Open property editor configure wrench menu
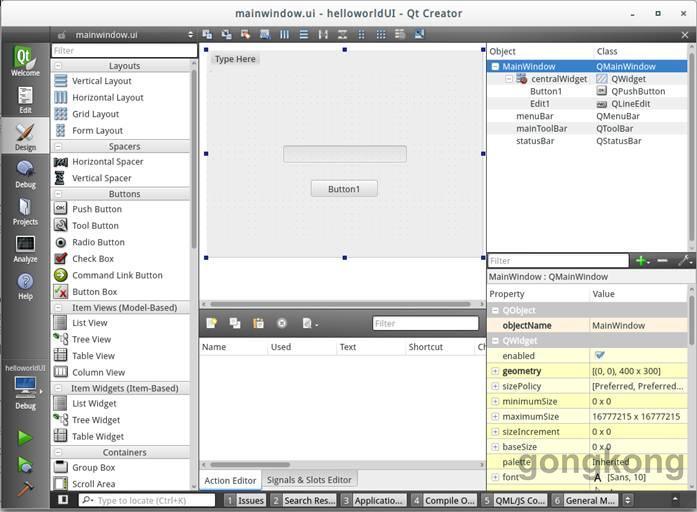 coord(685,260)
